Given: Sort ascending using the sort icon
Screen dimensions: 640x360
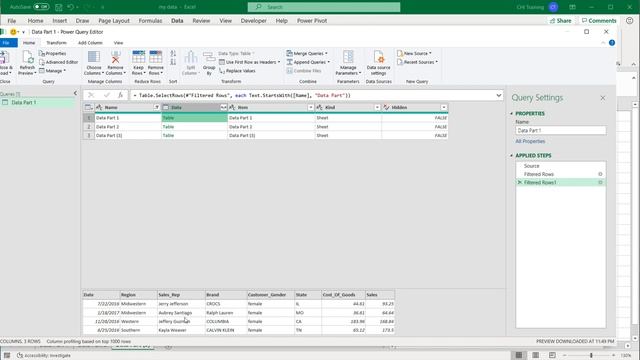Looking at the screenshot, I should [173, 53].
